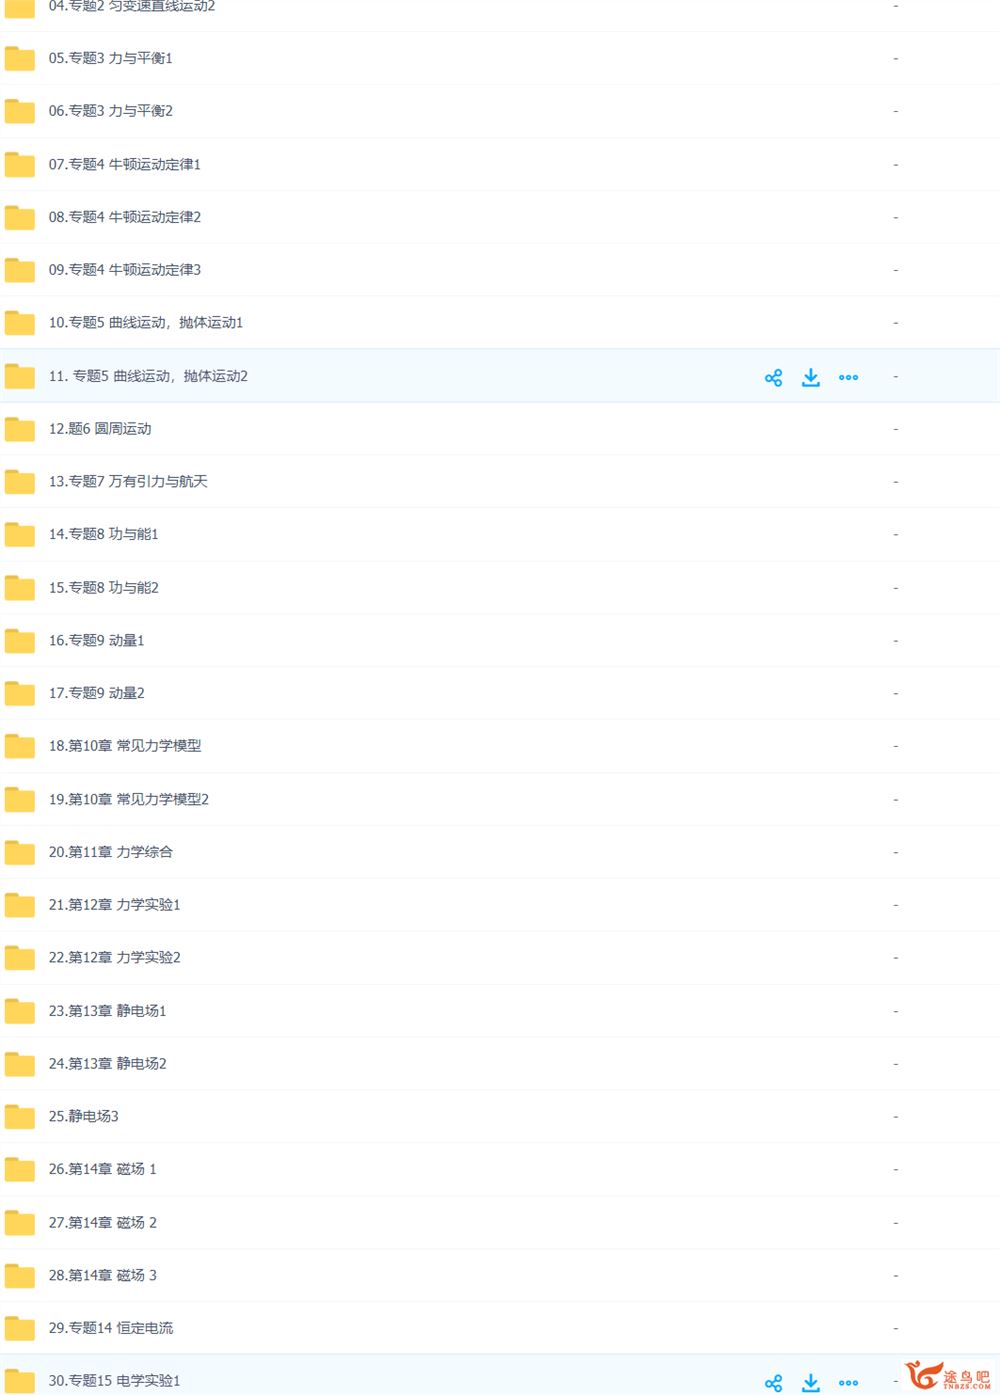Open folder name 30.专题15 电学实验1

point(115,1381)
